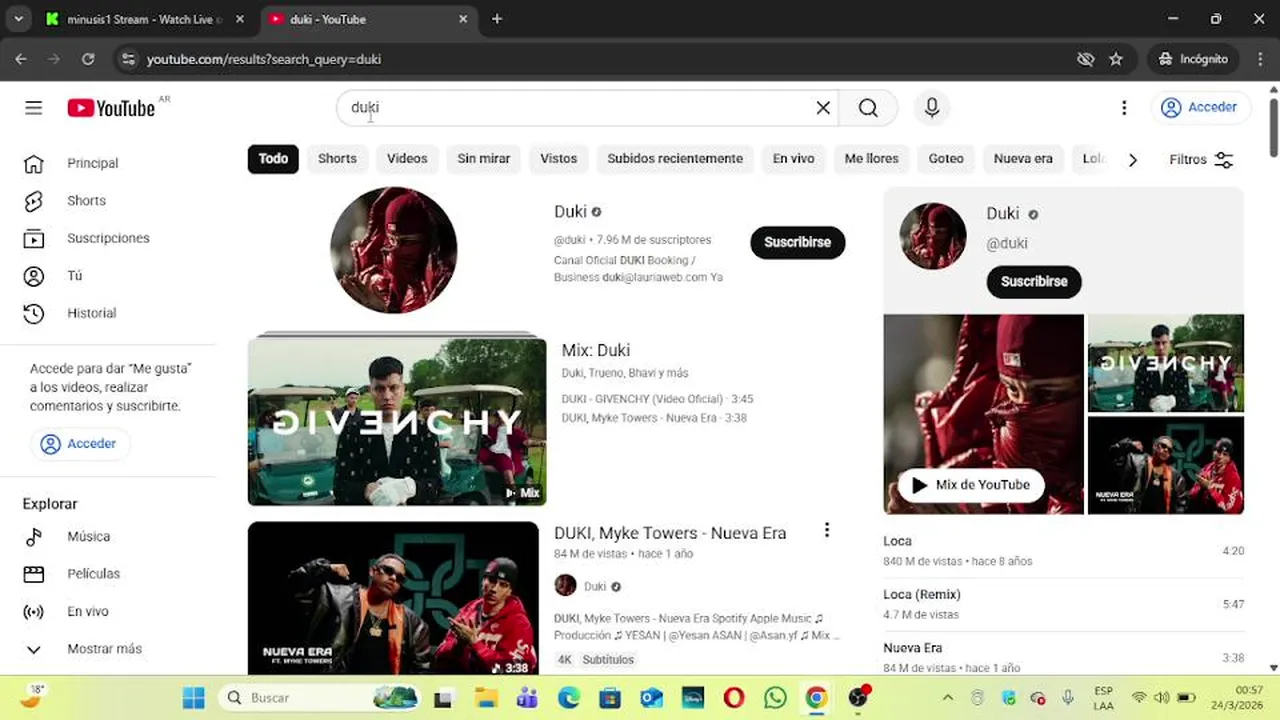This screenshot has width=1280, height=720.
Task: Open WhatsApp from the taskbar
Action: 775,698
